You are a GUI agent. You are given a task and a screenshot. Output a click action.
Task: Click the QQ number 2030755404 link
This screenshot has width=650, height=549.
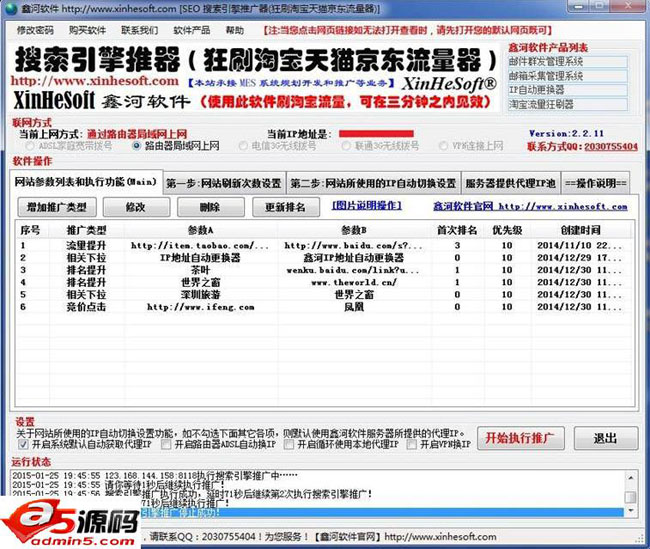tap(611, 146)
